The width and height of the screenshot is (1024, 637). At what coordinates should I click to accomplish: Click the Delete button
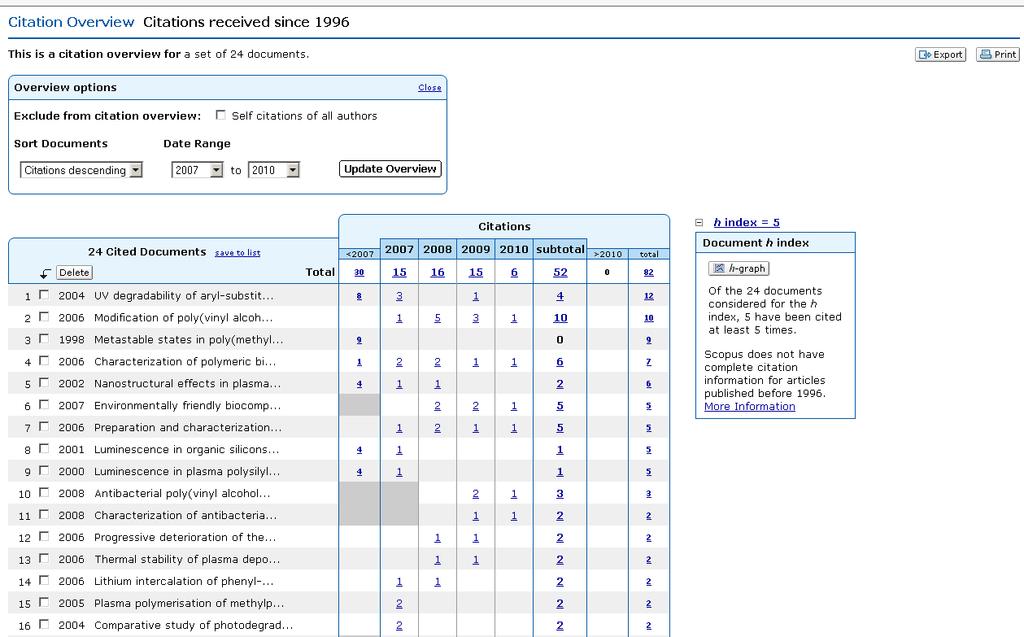74,272
